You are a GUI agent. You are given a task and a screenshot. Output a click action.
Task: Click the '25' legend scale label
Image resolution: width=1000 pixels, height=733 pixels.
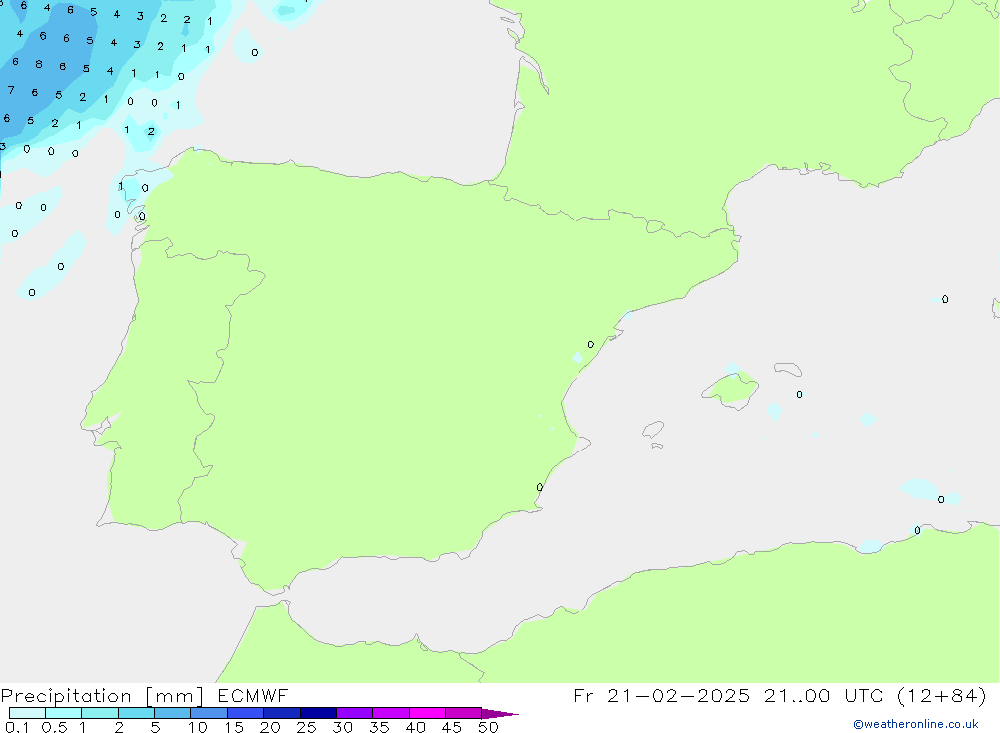(x=306, y=727)
